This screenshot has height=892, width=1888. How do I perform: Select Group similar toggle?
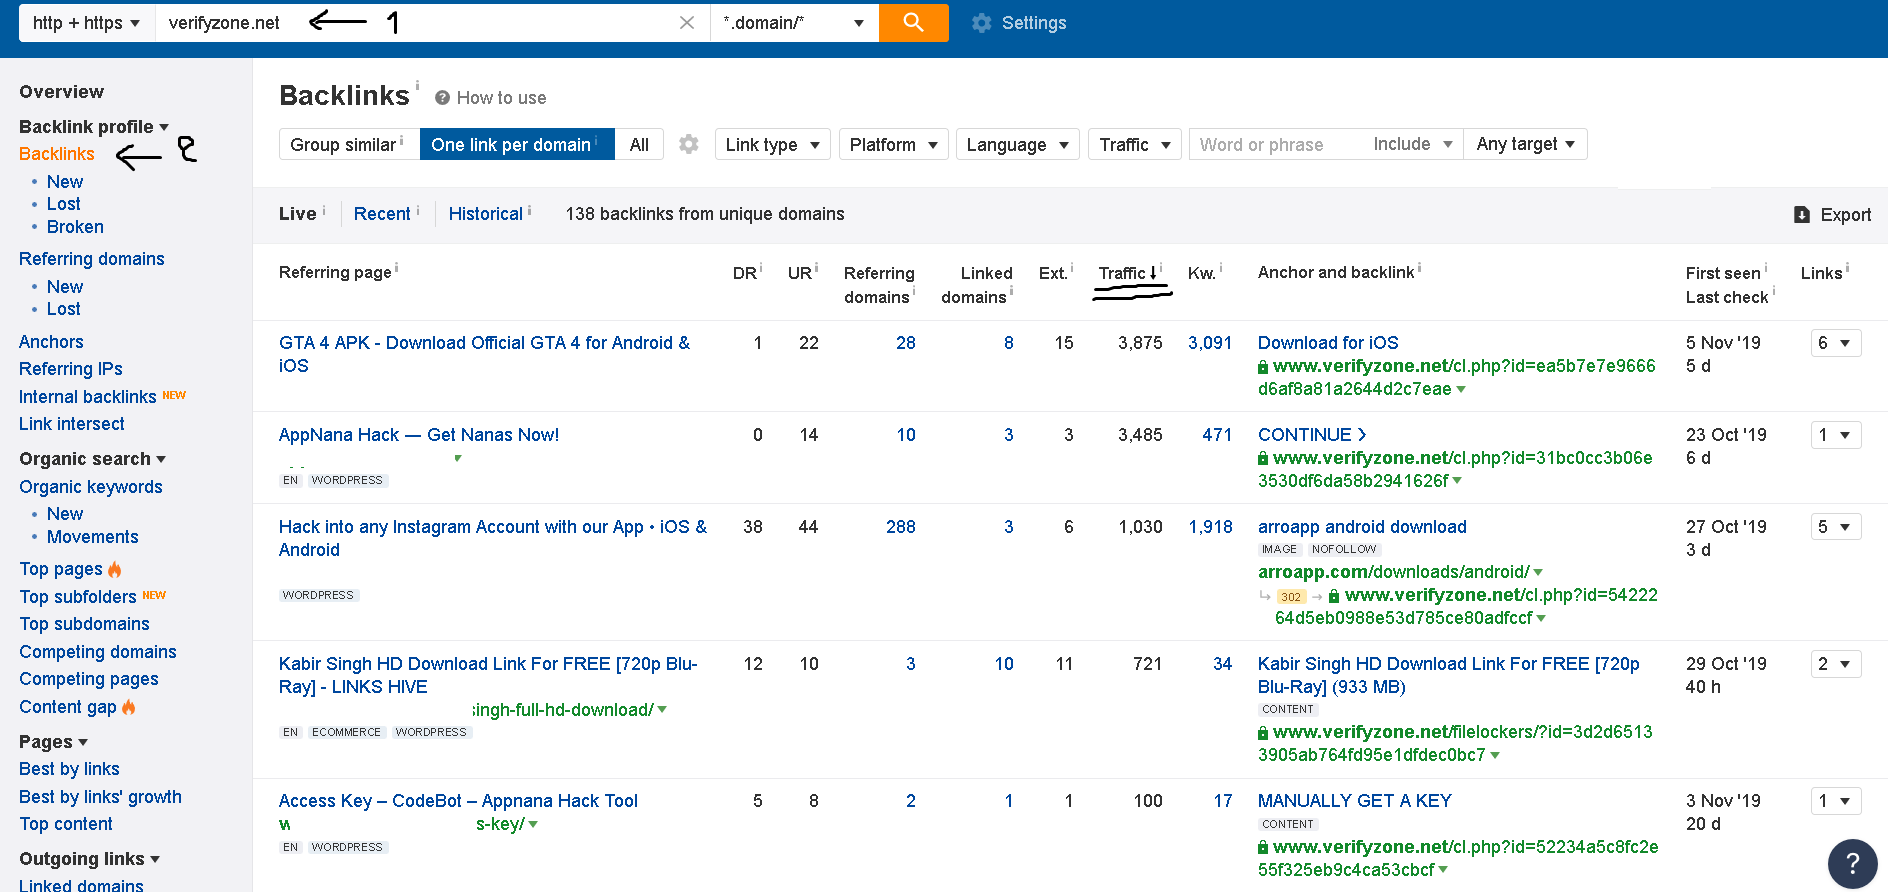pyautogui.click(x=348, y=145)
